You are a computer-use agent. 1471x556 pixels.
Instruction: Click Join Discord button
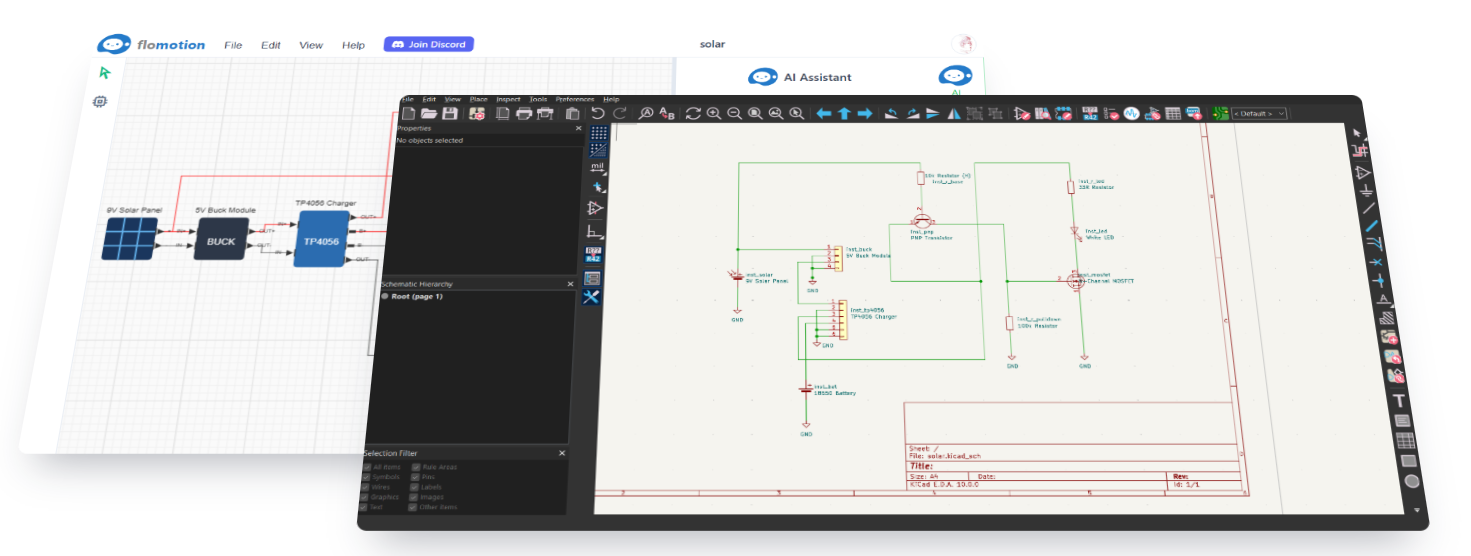429,44
